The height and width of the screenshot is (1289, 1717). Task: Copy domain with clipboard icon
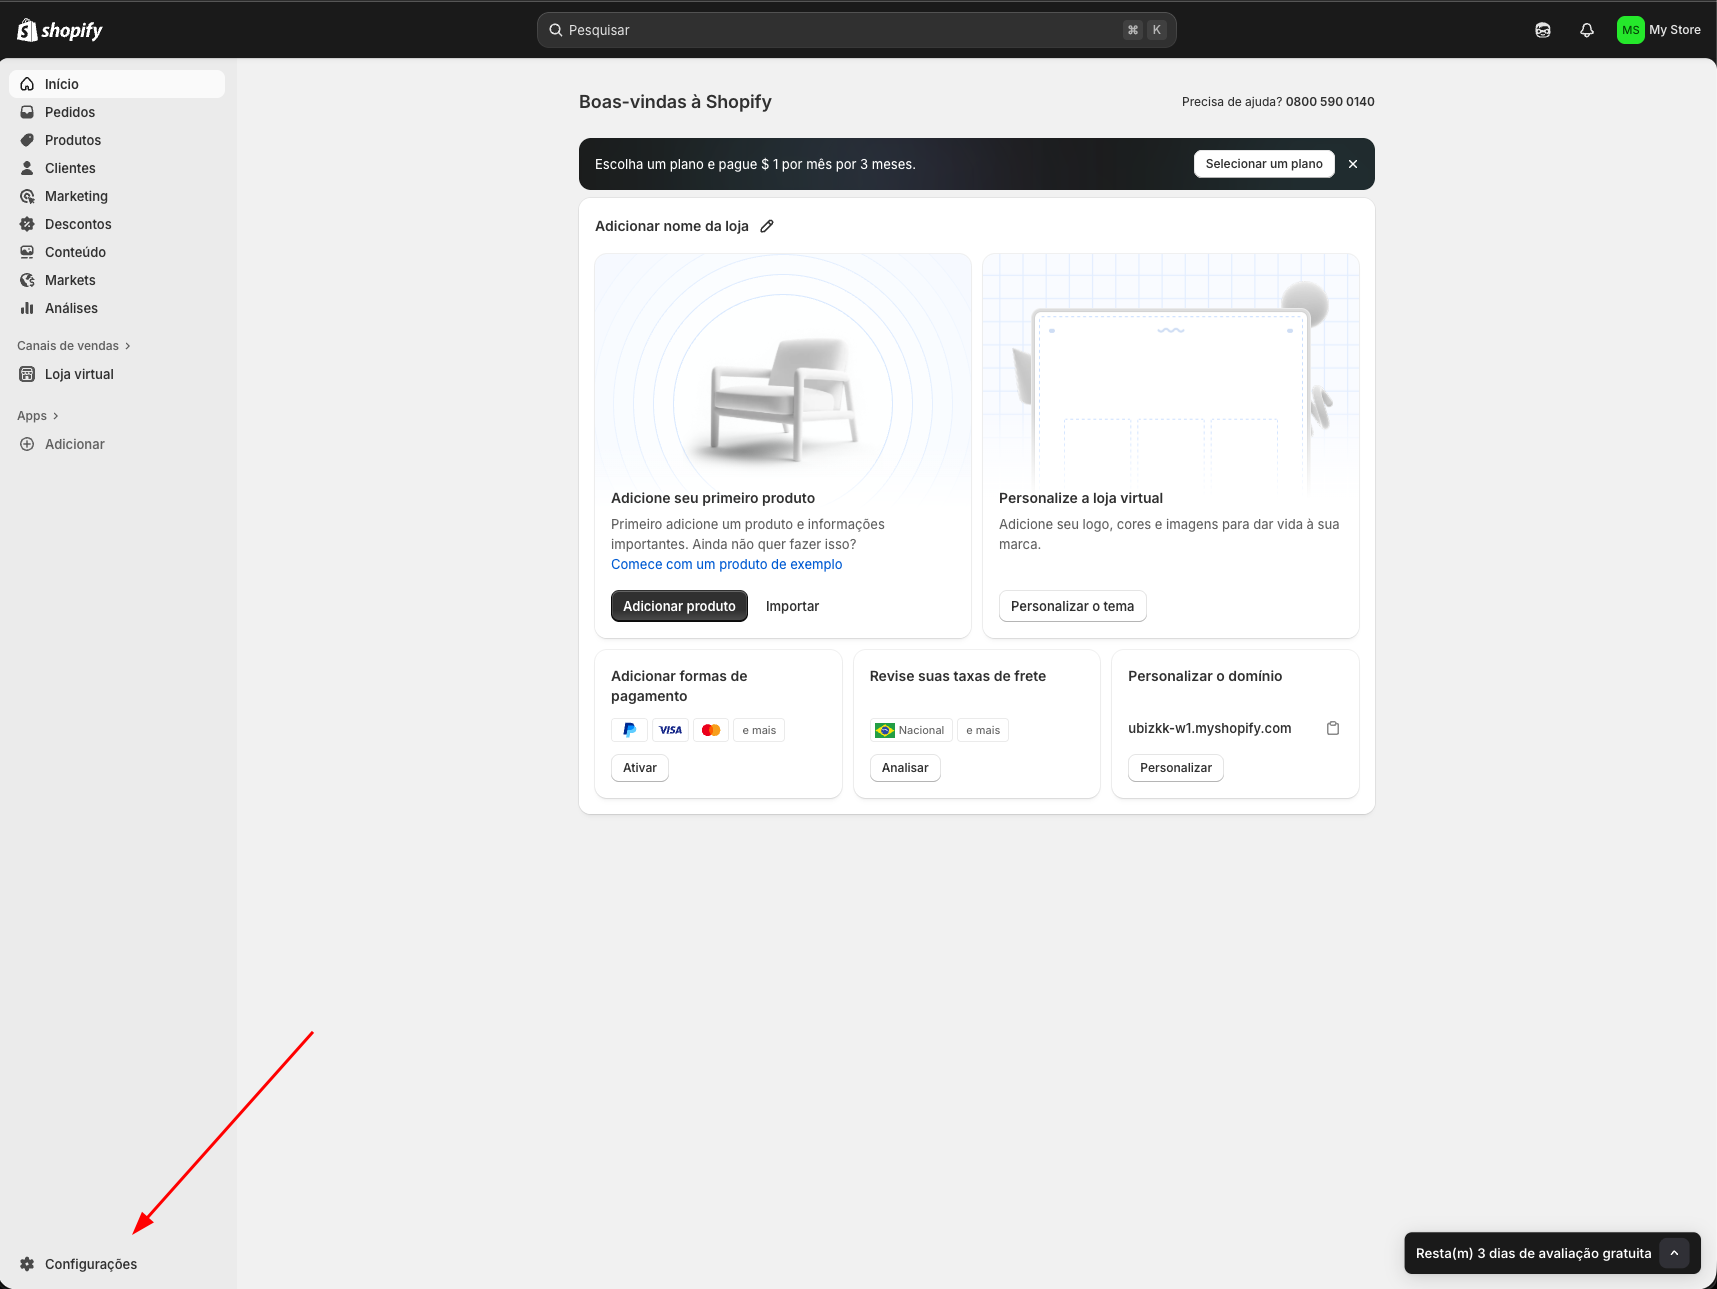click(x=1333, y=728)
